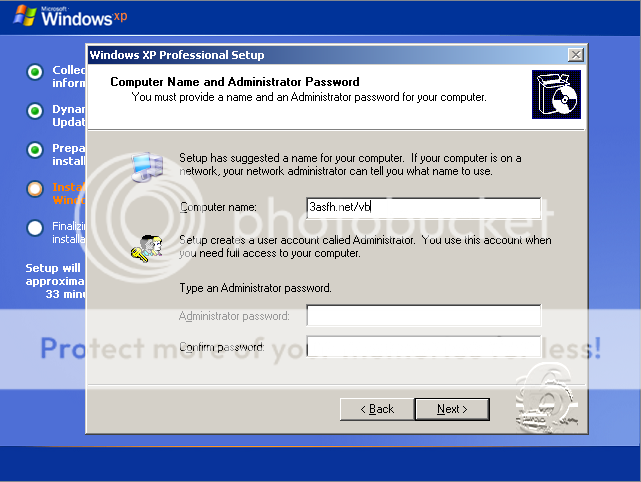
Task: Go back with the Back button
Action: [x=377, y=409]
